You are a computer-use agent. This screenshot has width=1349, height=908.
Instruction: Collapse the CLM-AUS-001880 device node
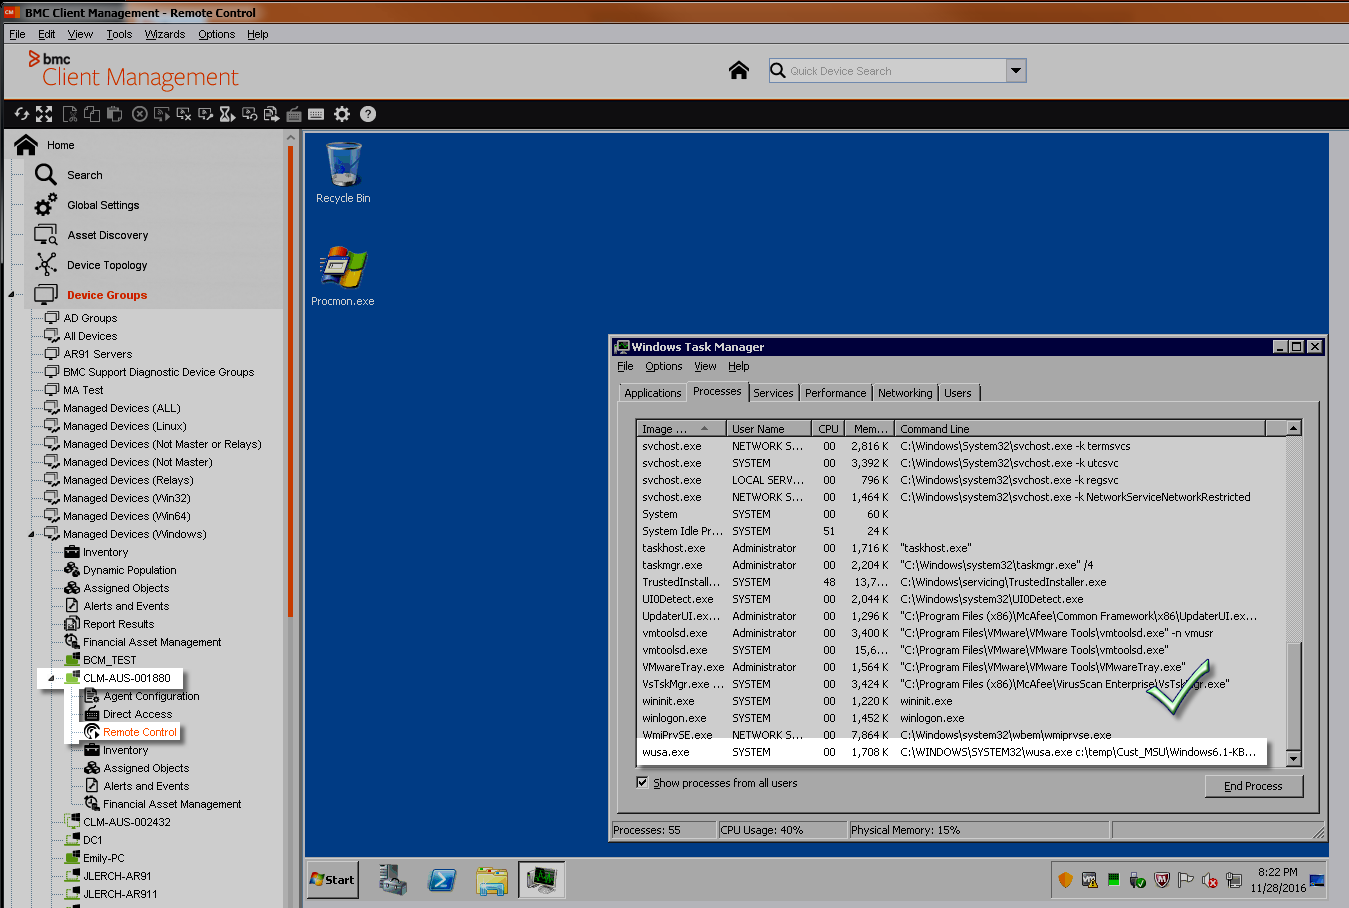point(51,678)
